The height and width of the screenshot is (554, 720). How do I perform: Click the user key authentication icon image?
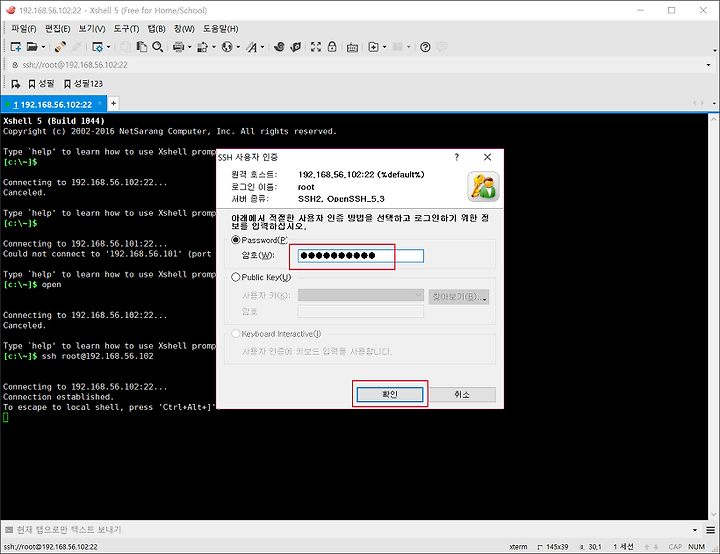pos(484,187)
